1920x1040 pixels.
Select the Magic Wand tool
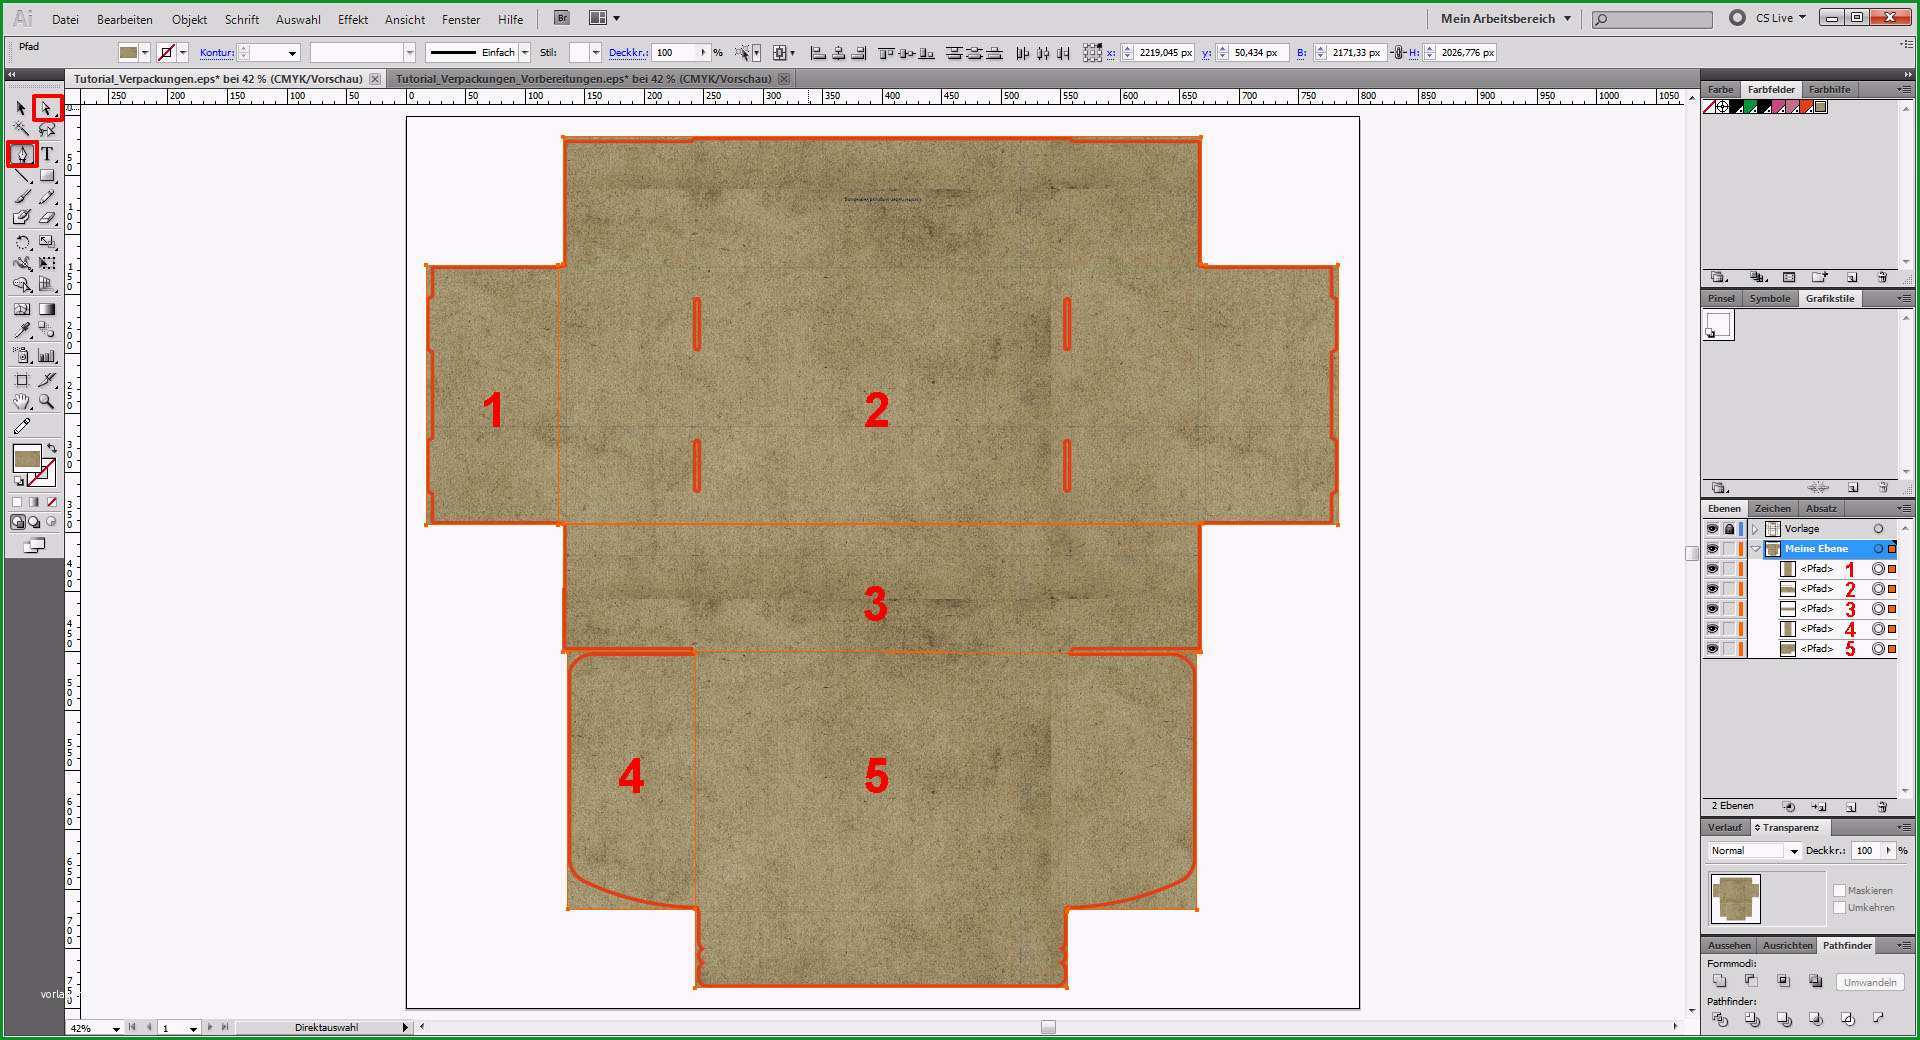tap(21, 130)
